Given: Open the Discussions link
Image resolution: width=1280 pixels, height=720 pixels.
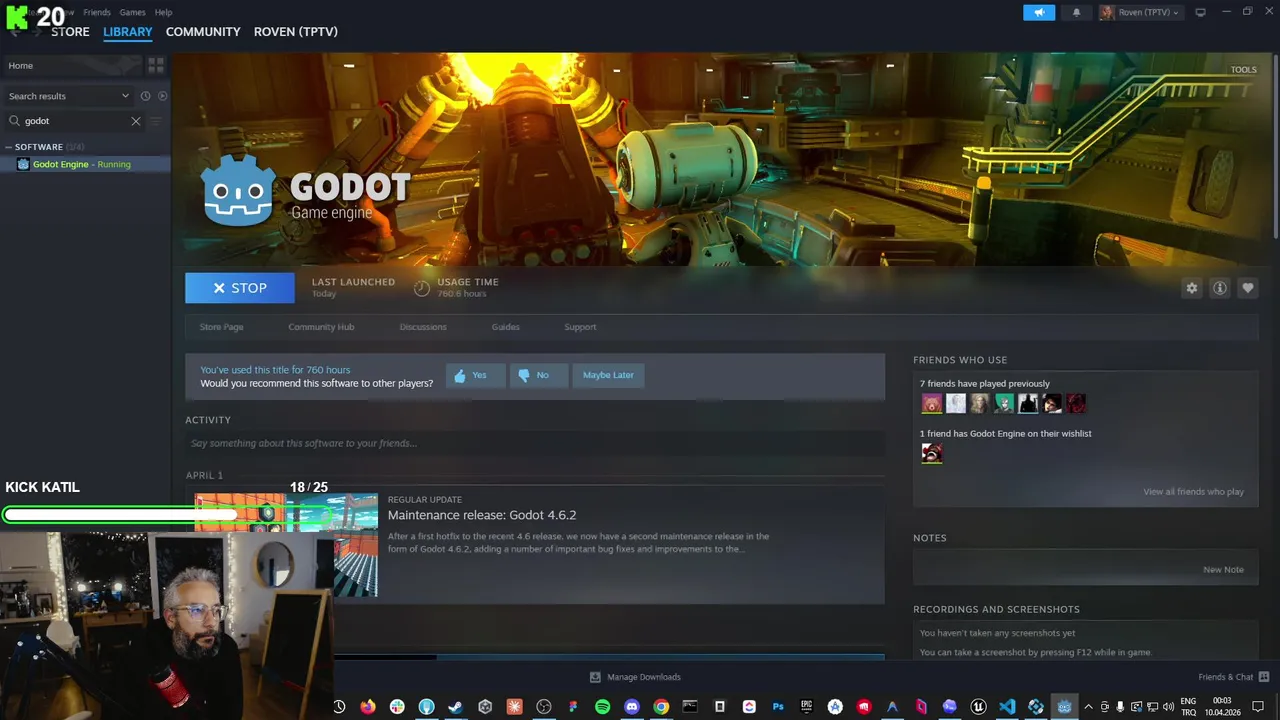Looking at the screenshot, I should (423, 327).
